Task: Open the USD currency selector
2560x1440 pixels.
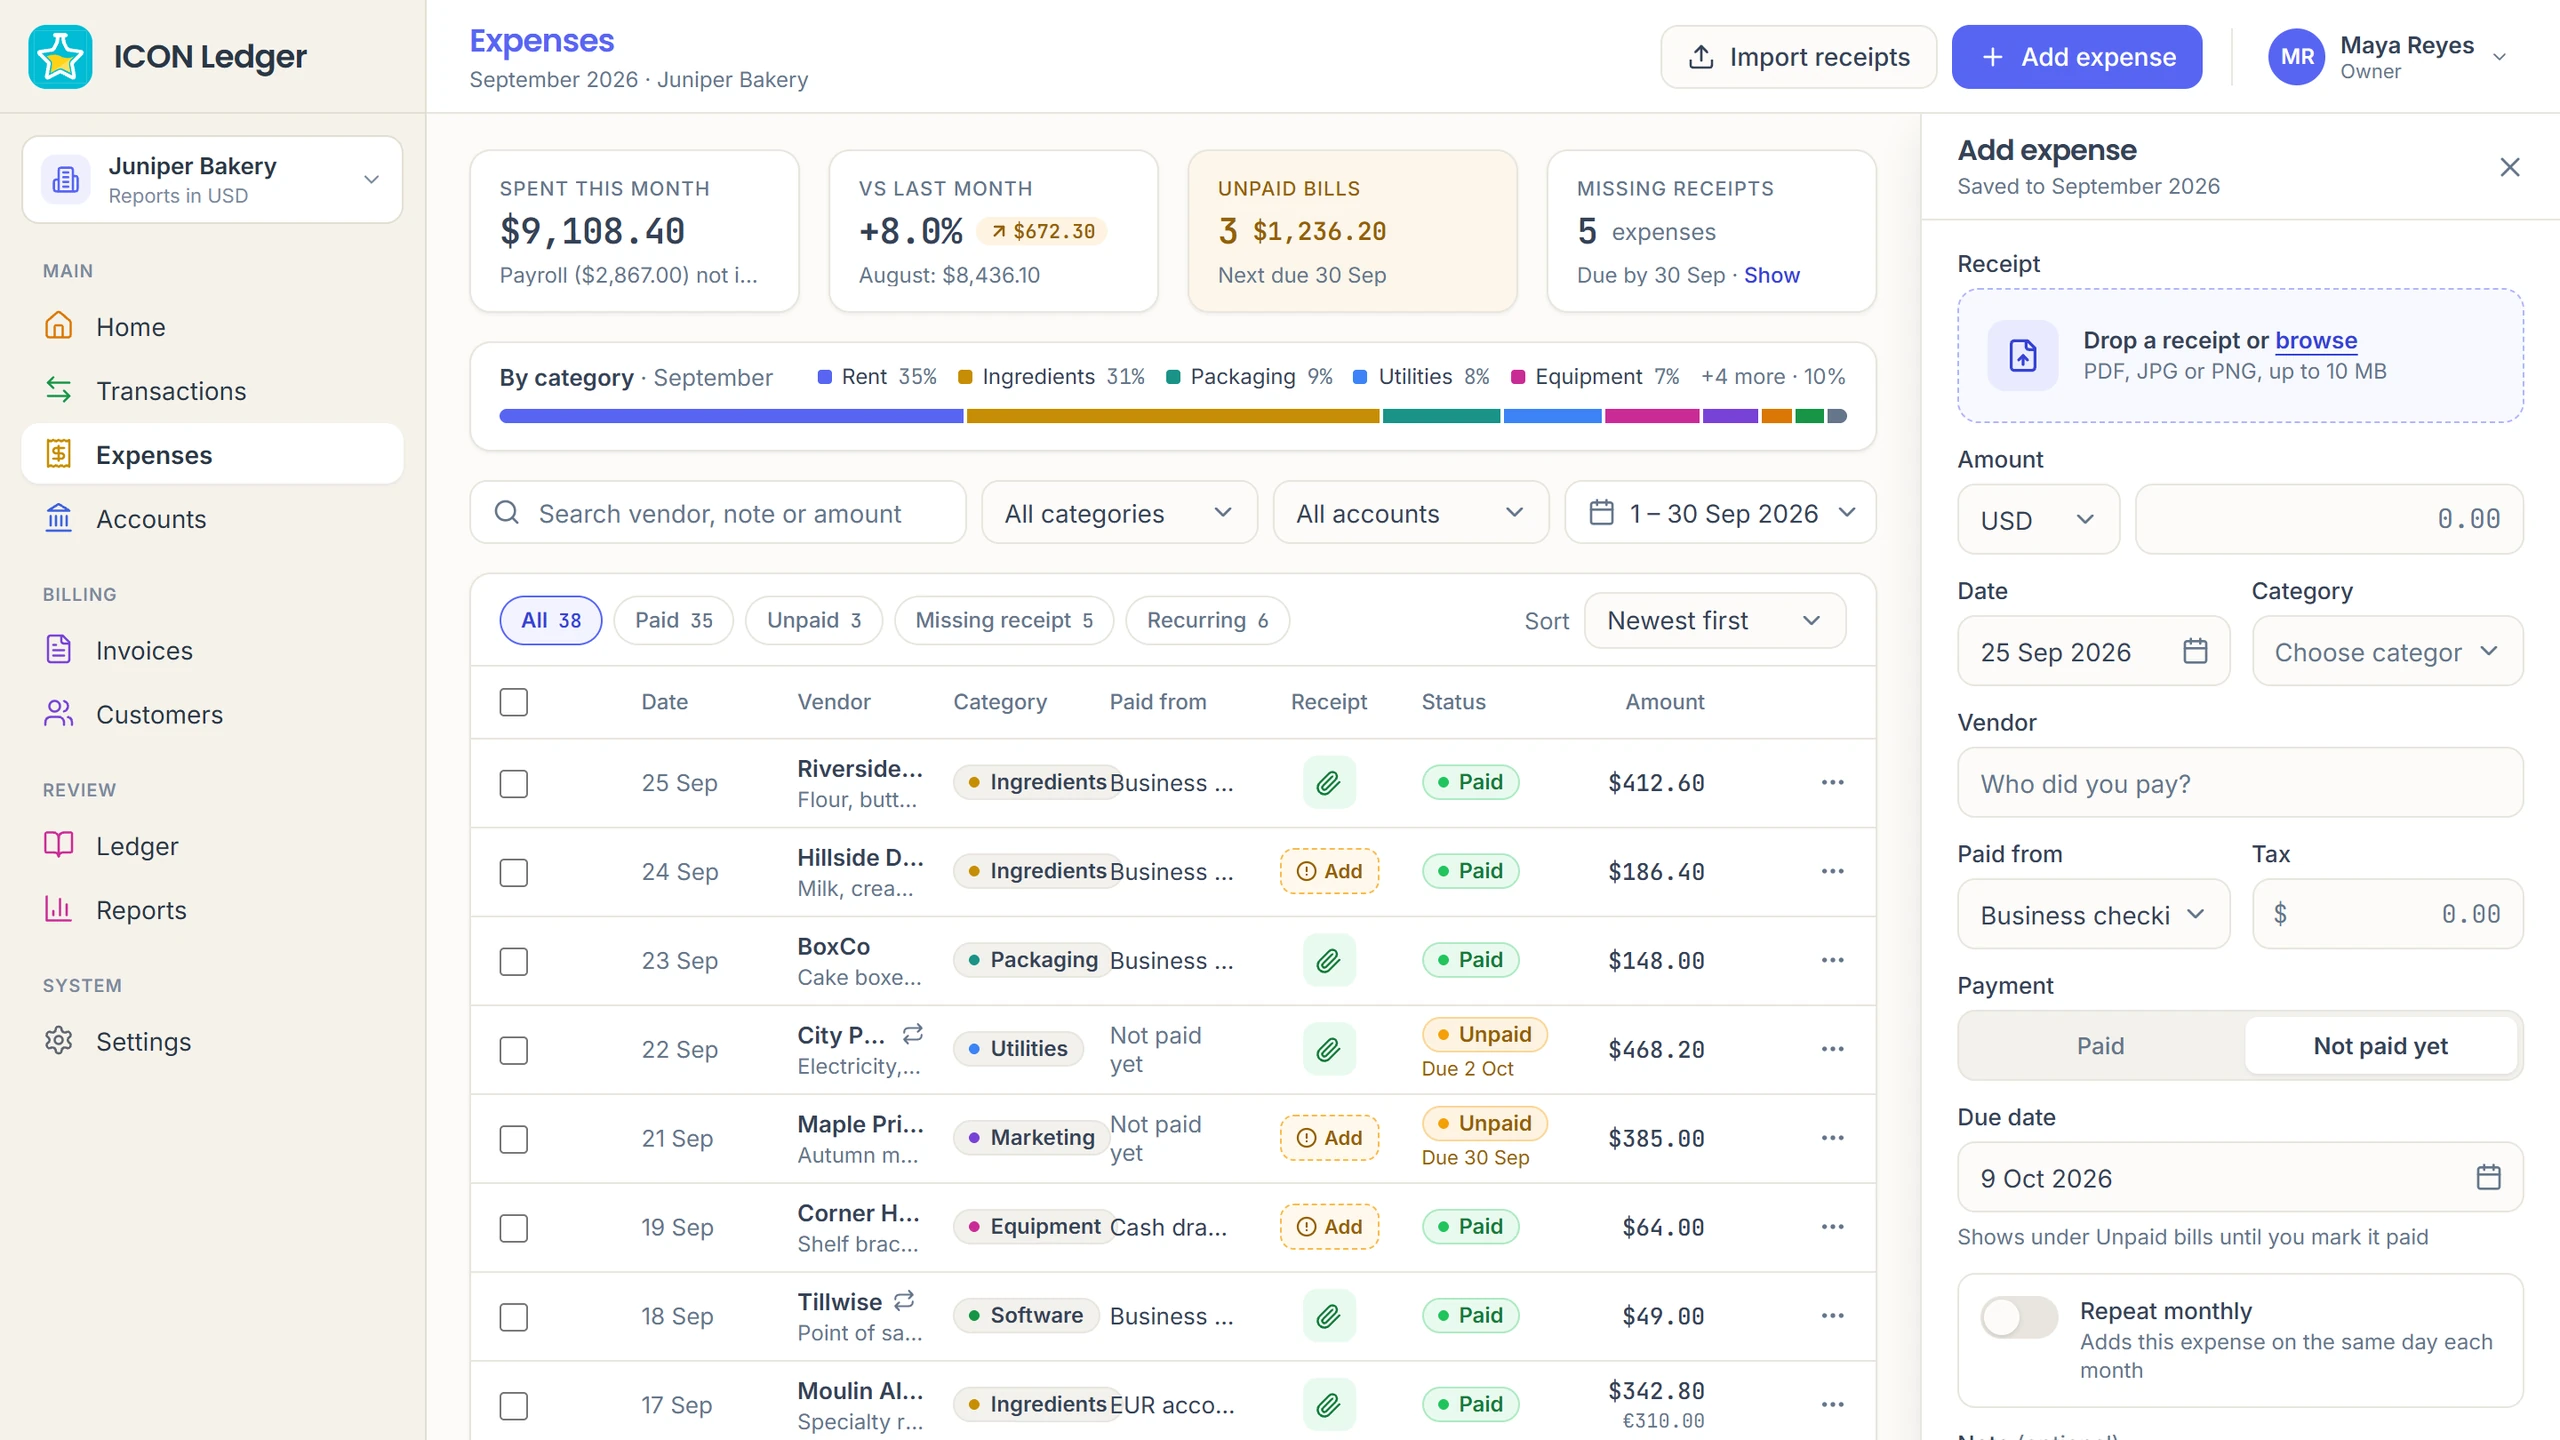Action: [x=2038, y=520]
